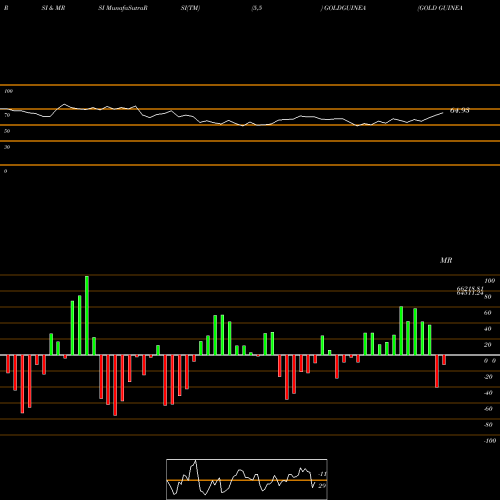Click the MR axis -100 label

[x=490, y=441]
